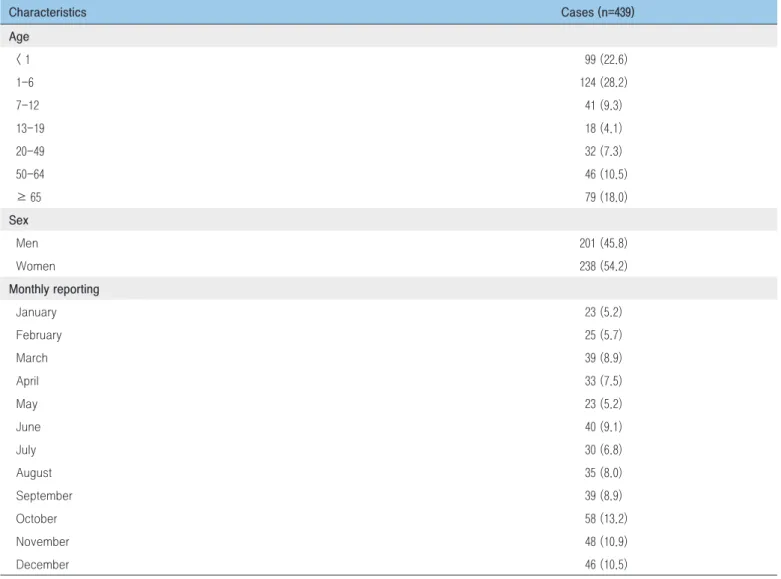Viewport: 781px width, 579px height.
Task: Click the '≥ 65' age row label
Action: 29,197
